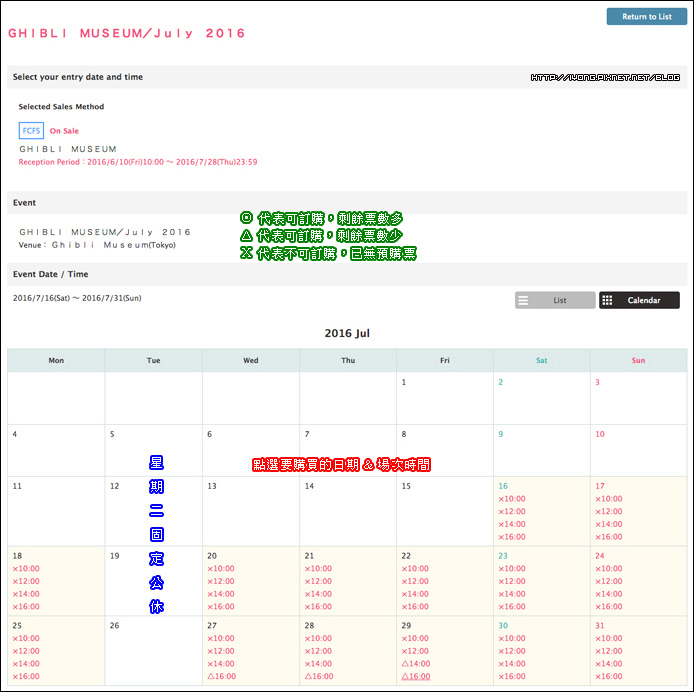Click sold-out 16:00 slot on July 31
This screenshot has width=694, height=692.
(609, 676)
